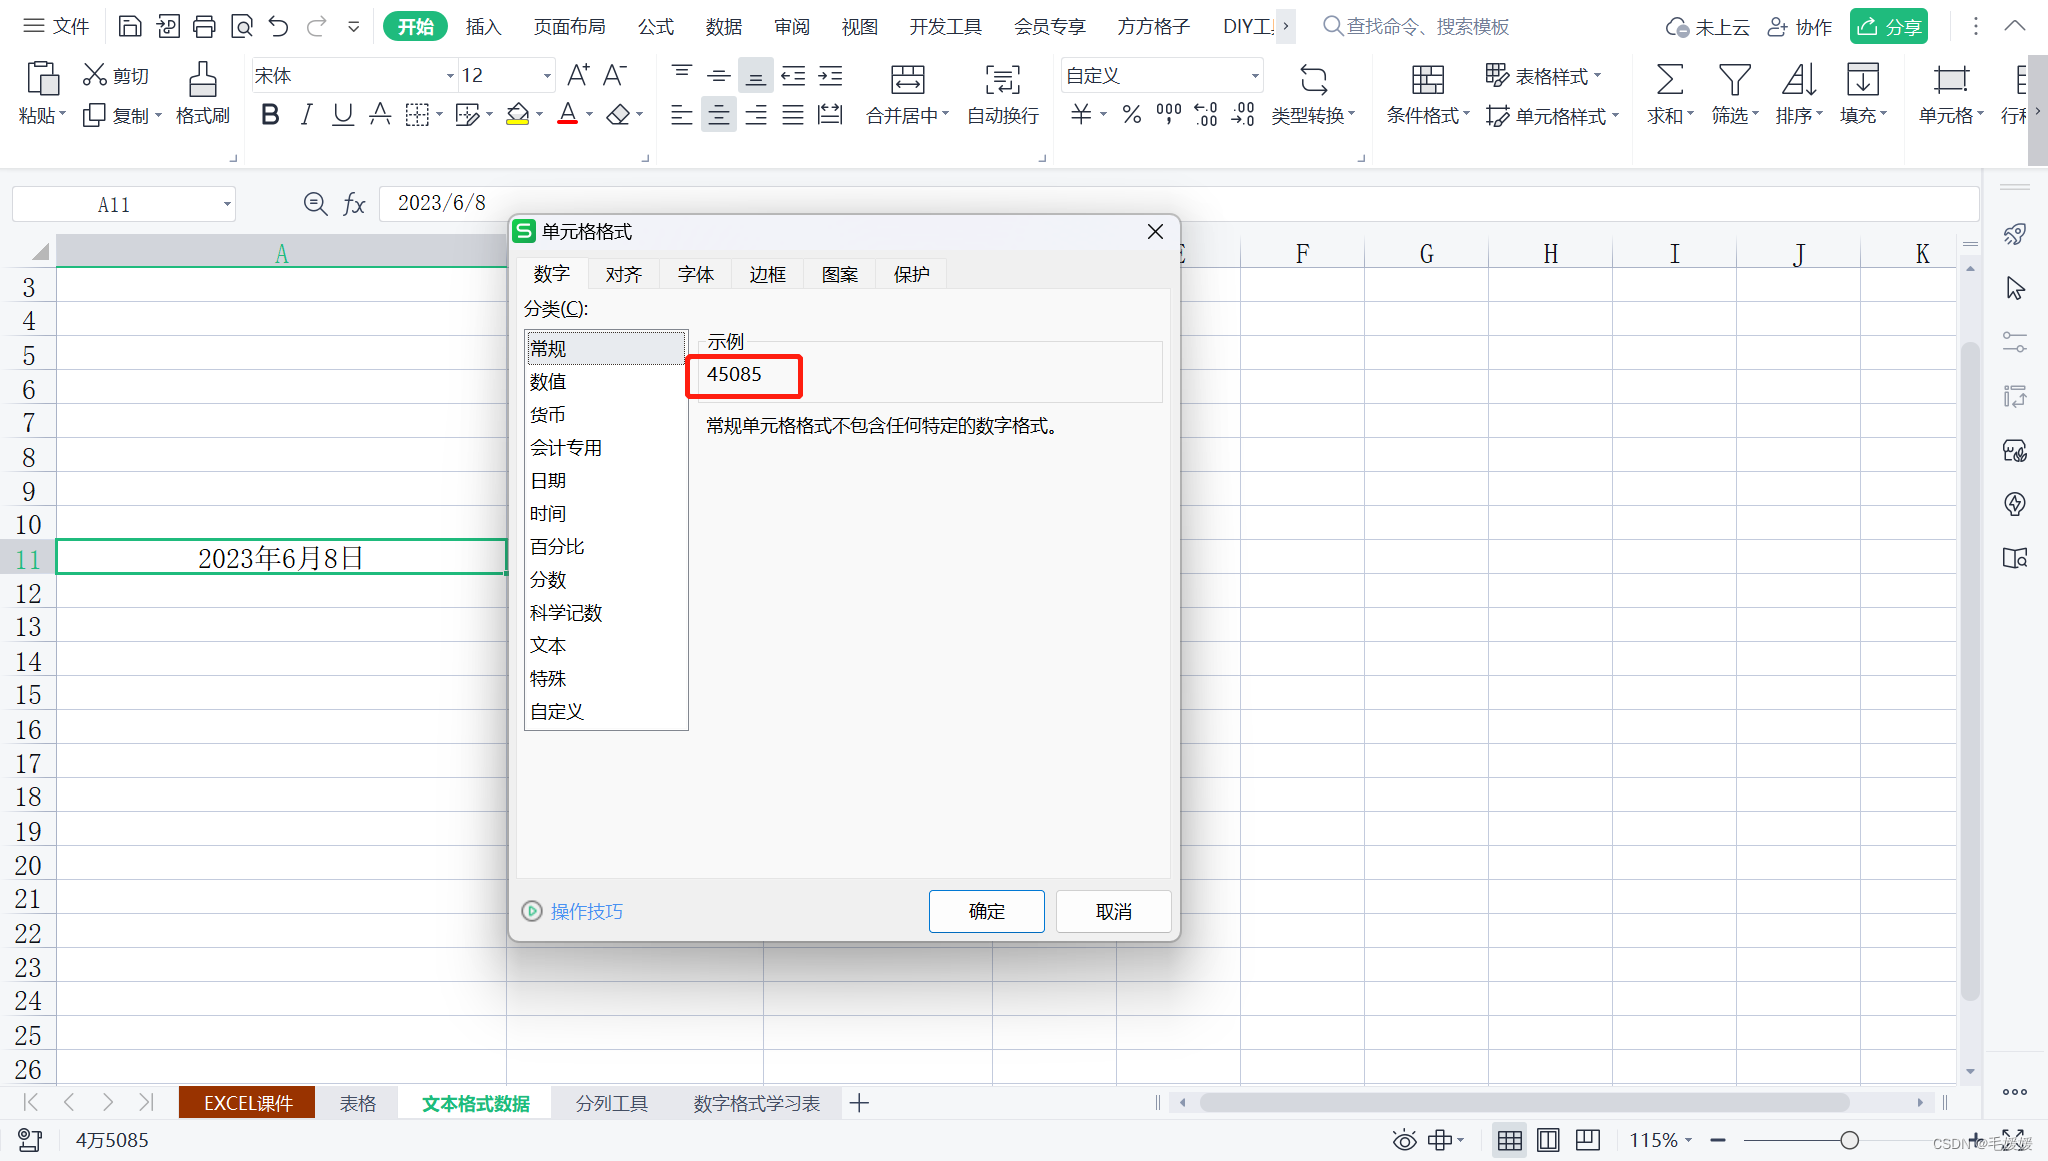Click the Conditional Formatting (条件格式) icon
The image size is (2048, 1161).
click(1427, 80)
